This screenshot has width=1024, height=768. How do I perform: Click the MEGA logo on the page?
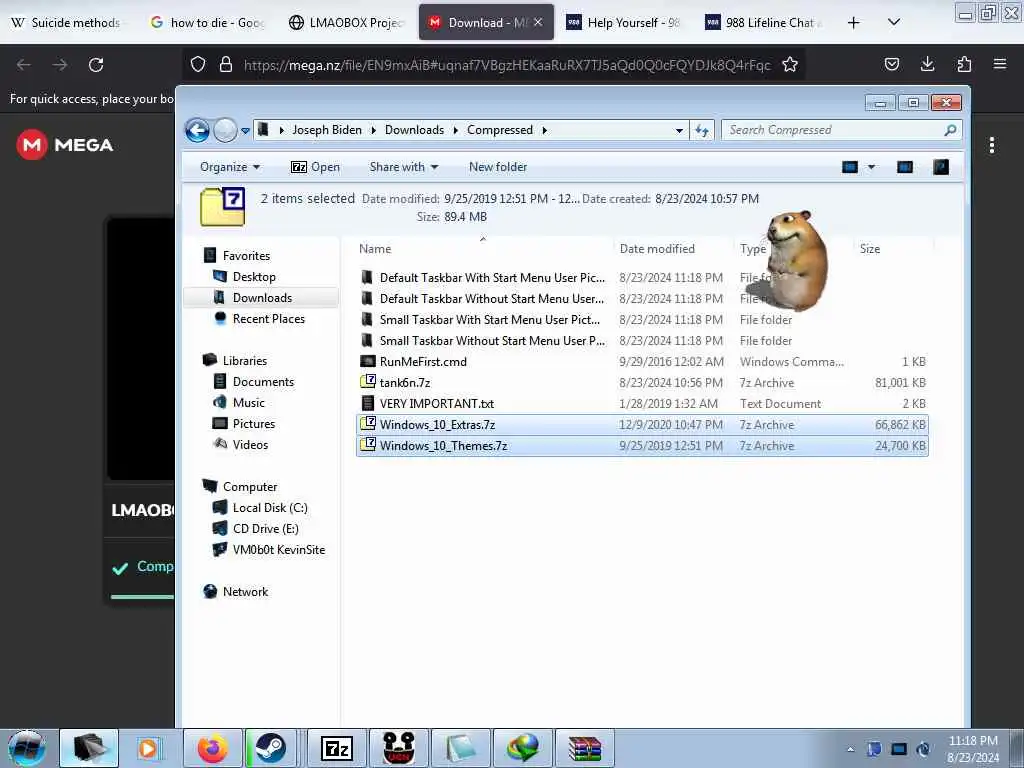(x=65, y=145)
